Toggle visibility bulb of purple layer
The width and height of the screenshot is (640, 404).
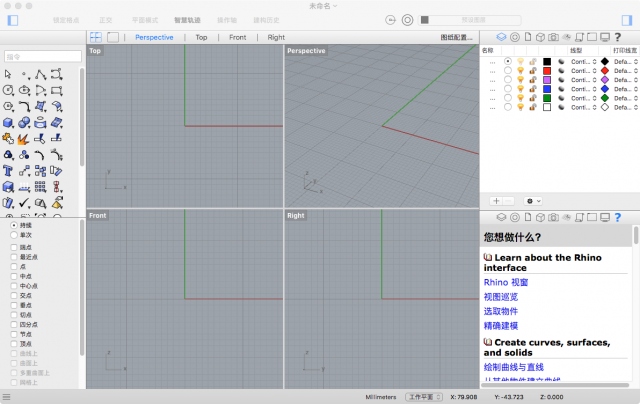[520, 80]
